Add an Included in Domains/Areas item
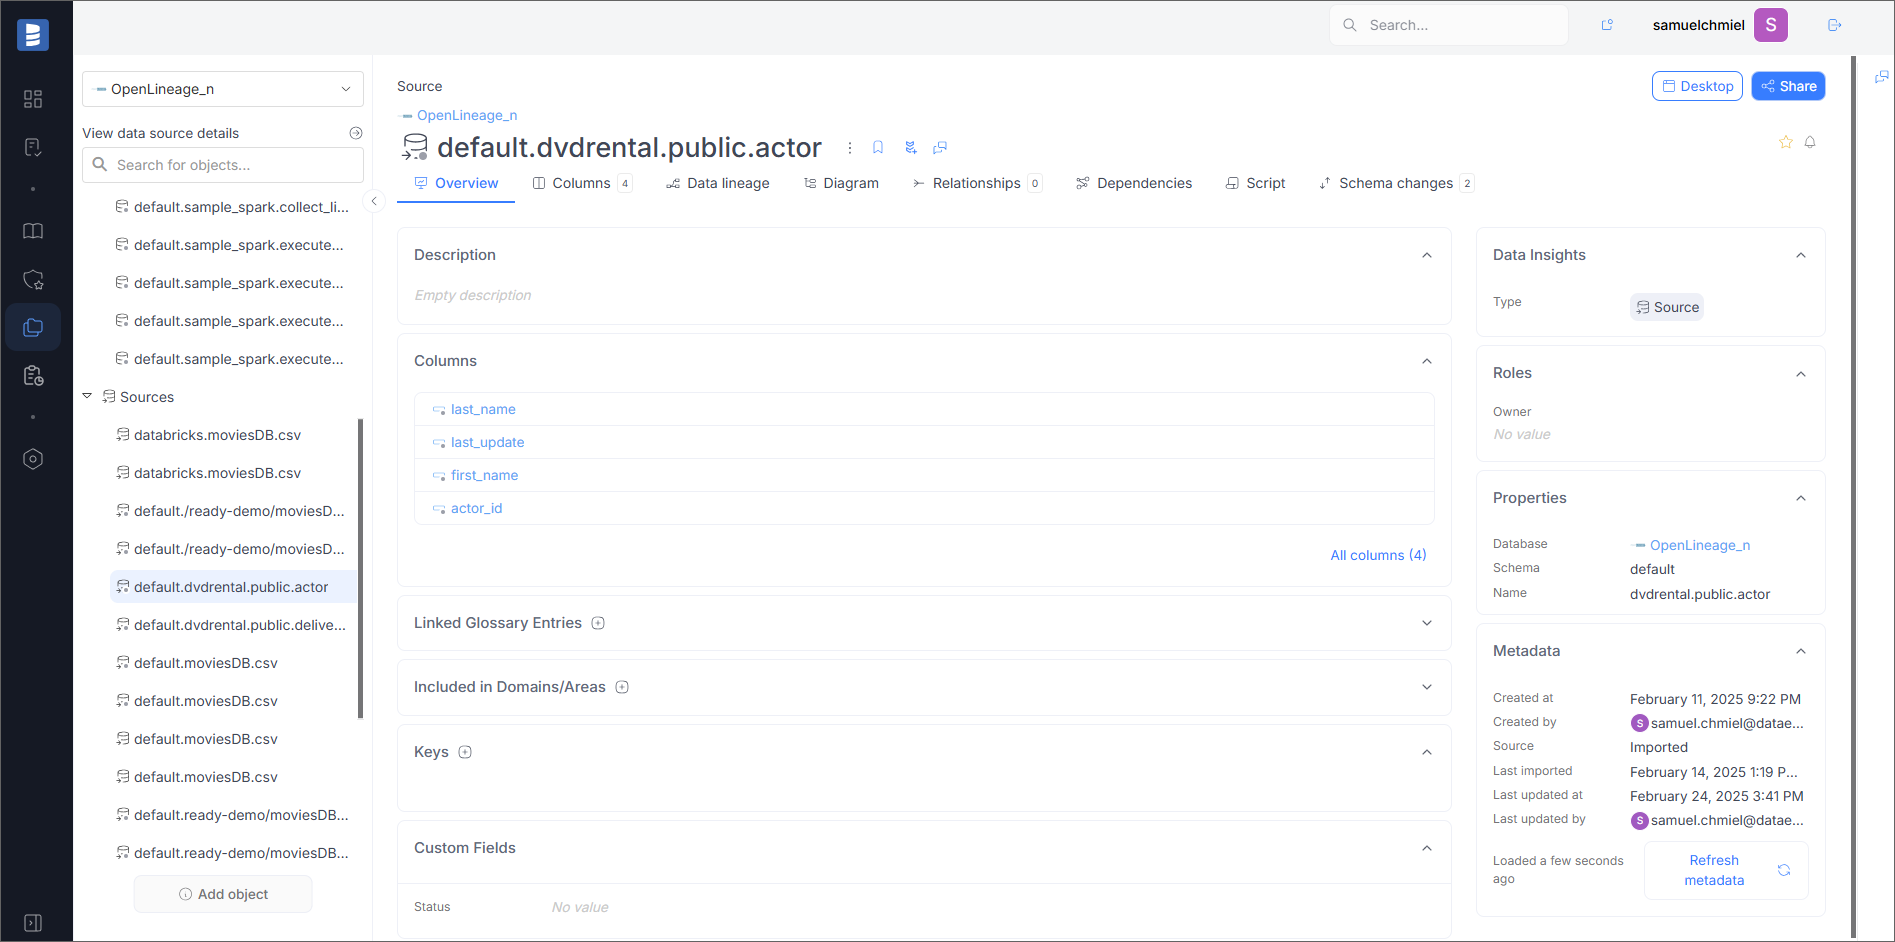Viewport: 1895px width, 942px height. pos(622,687)
